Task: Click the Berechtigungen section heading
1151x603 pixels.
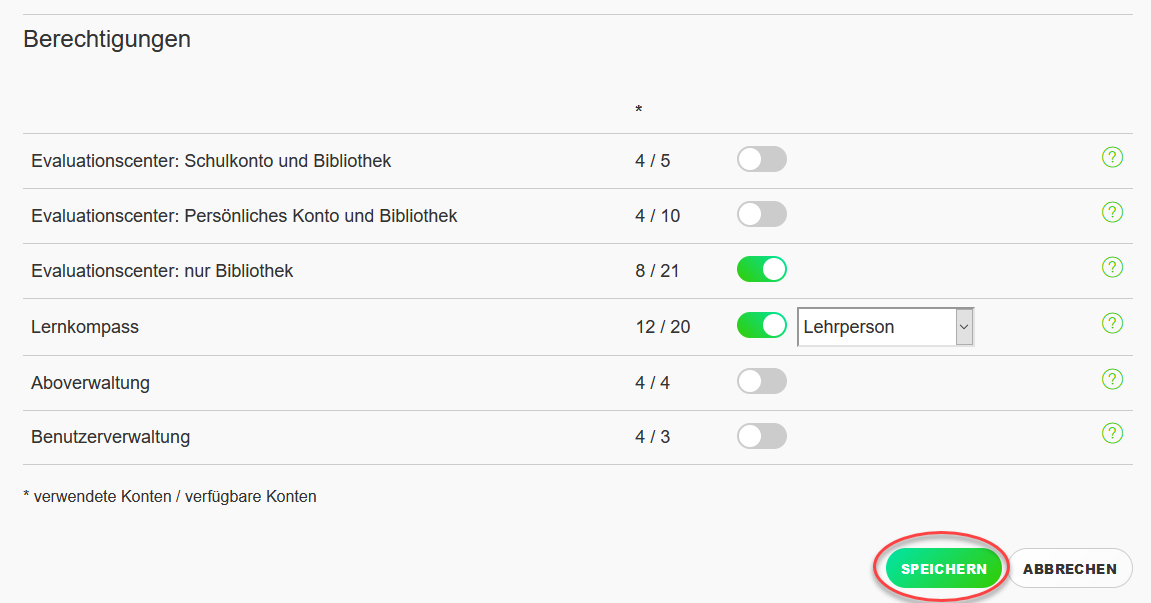Action: 107,39
